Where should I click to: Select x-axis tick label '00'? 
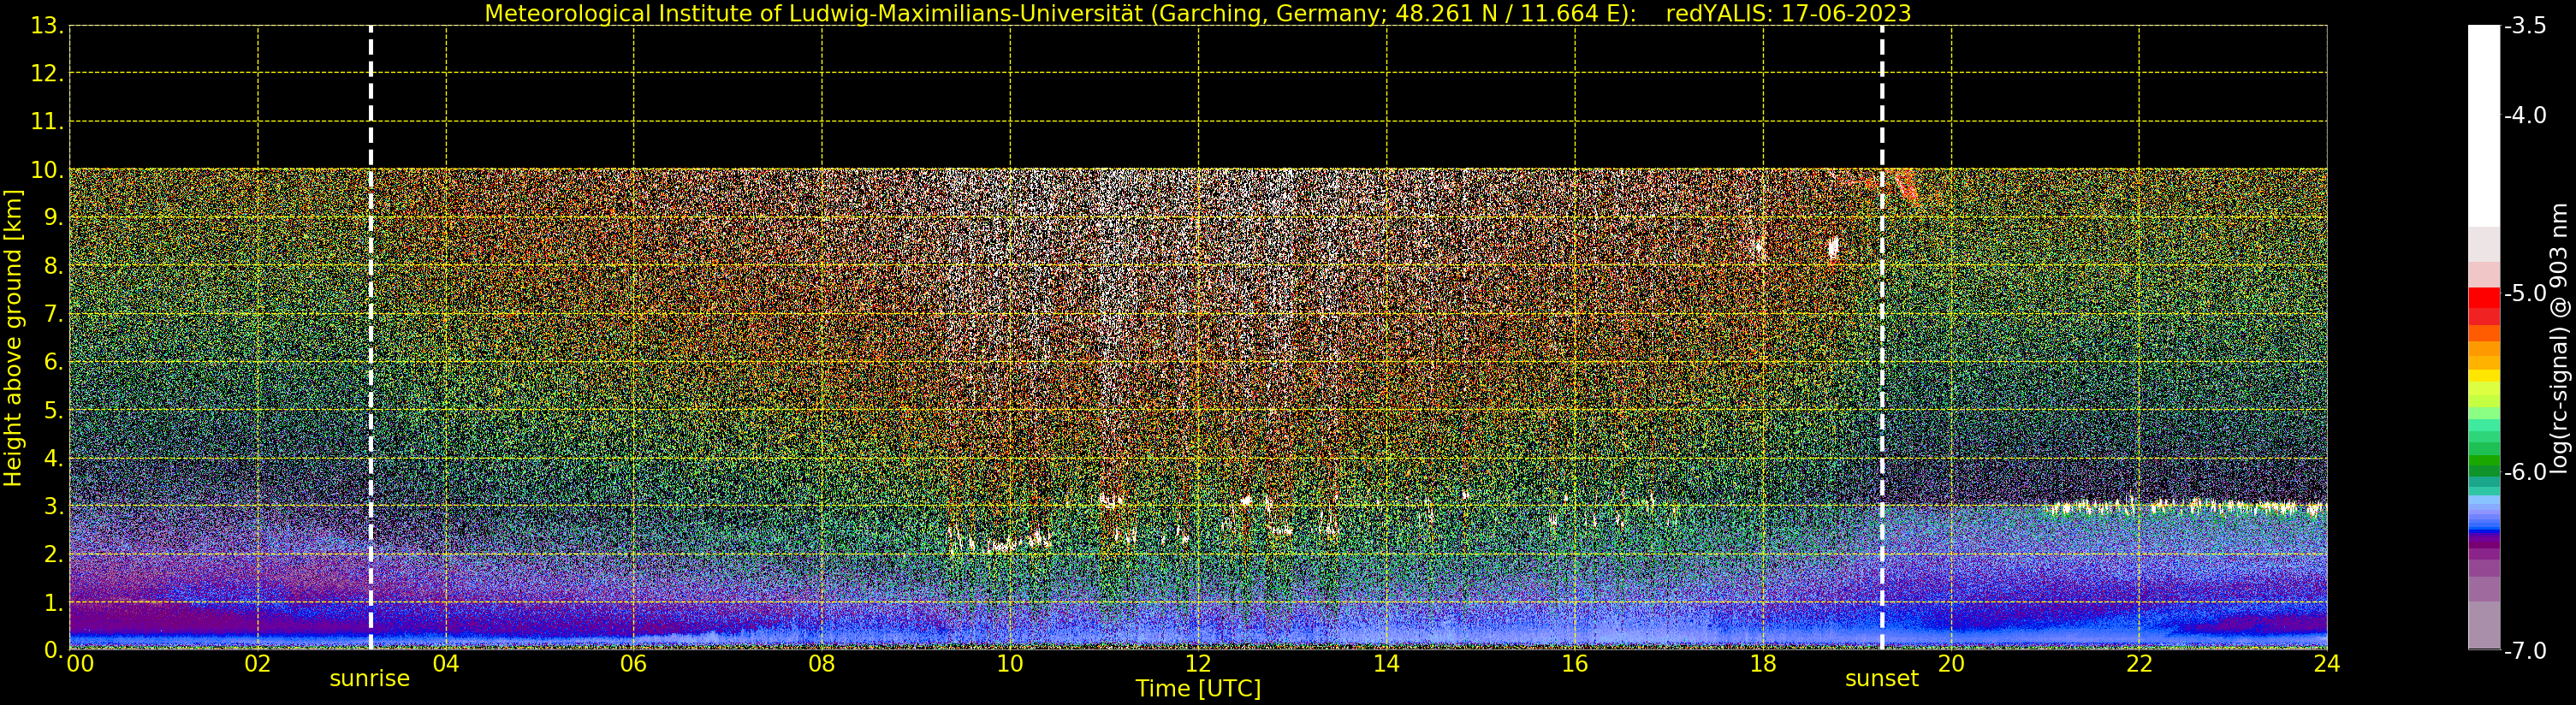[x=80, y=664]
